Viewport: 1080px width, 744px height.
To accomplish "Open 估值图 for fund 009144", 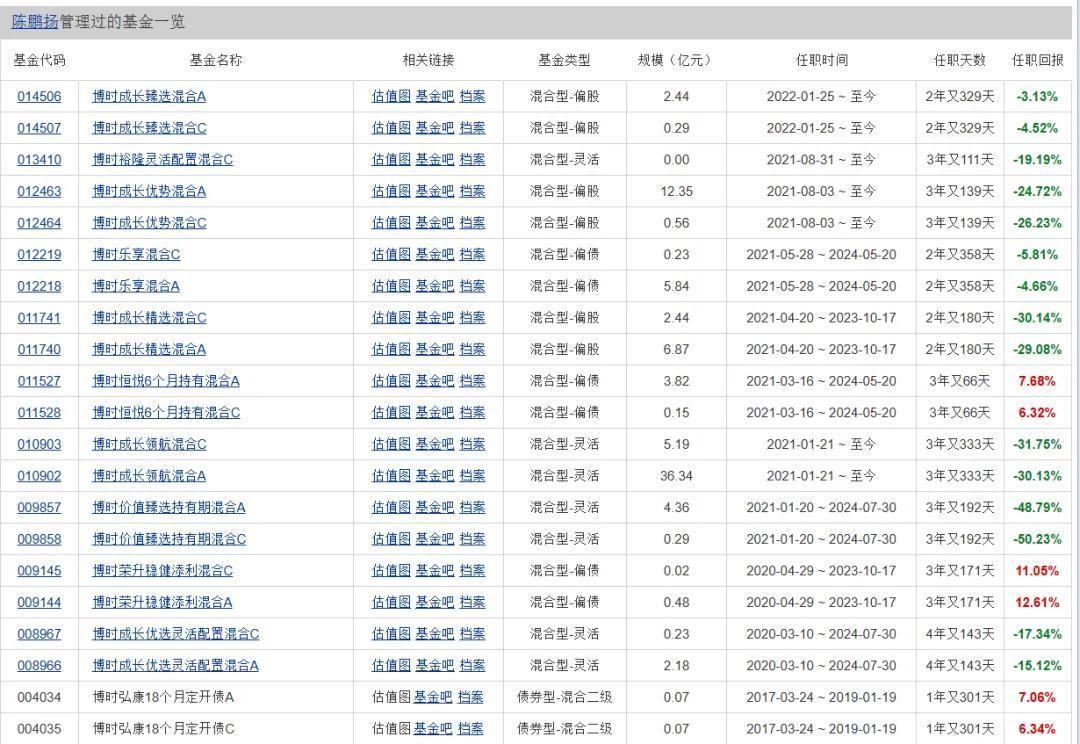I will click(x=391, y=603).
